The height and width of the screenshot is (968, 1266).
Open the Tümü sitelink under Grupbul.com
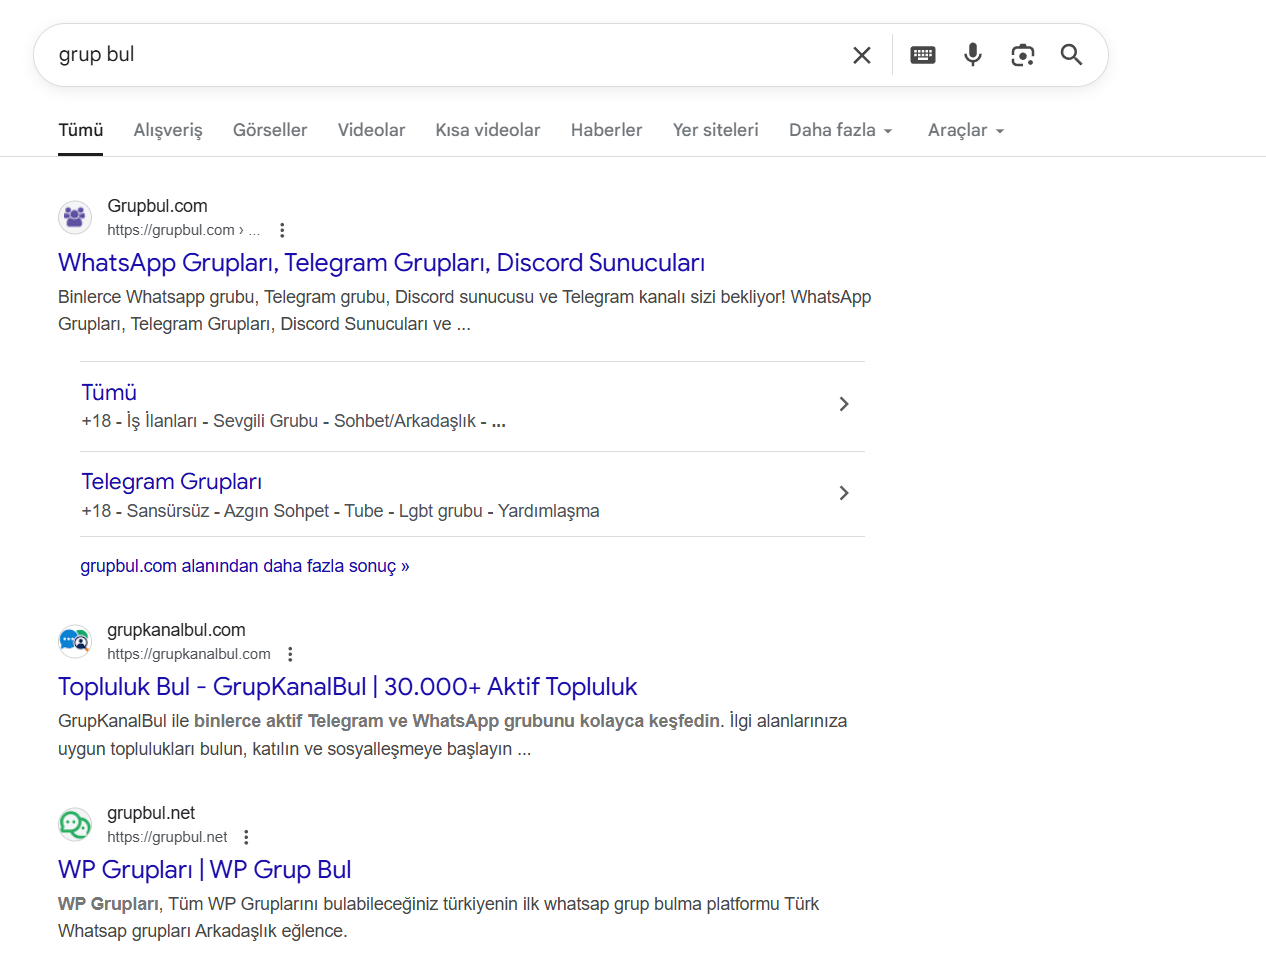(109, 393)
